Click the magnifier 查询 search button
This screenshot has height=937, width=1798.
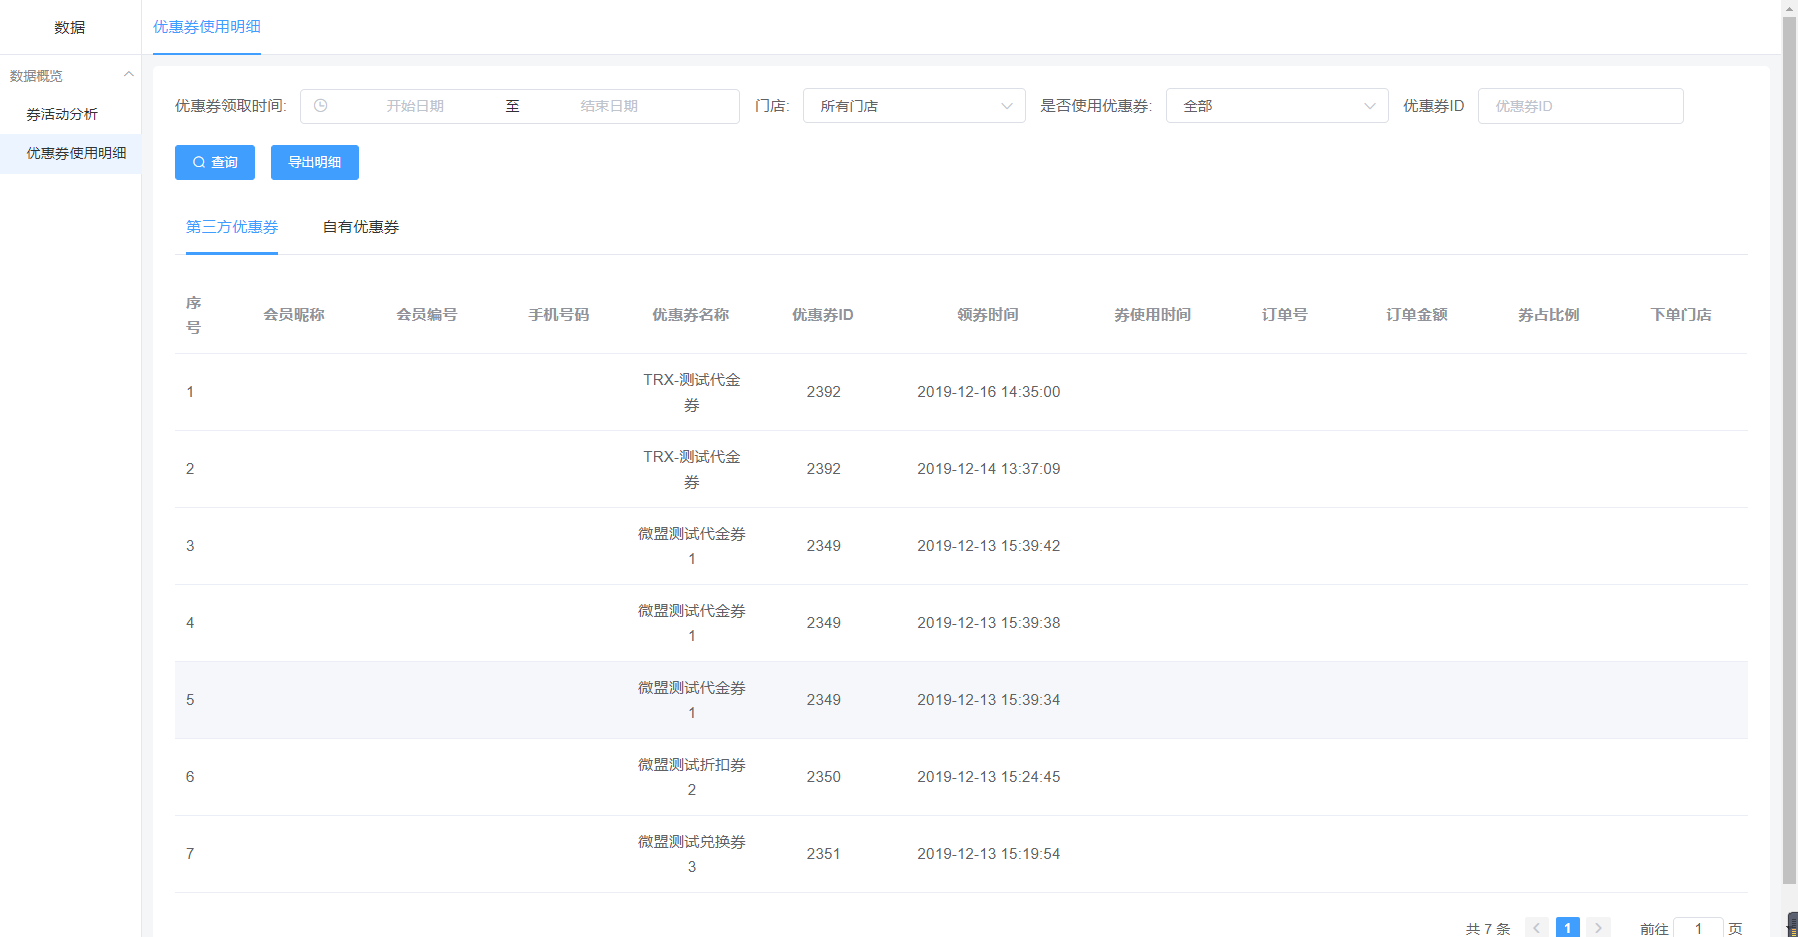215,162
